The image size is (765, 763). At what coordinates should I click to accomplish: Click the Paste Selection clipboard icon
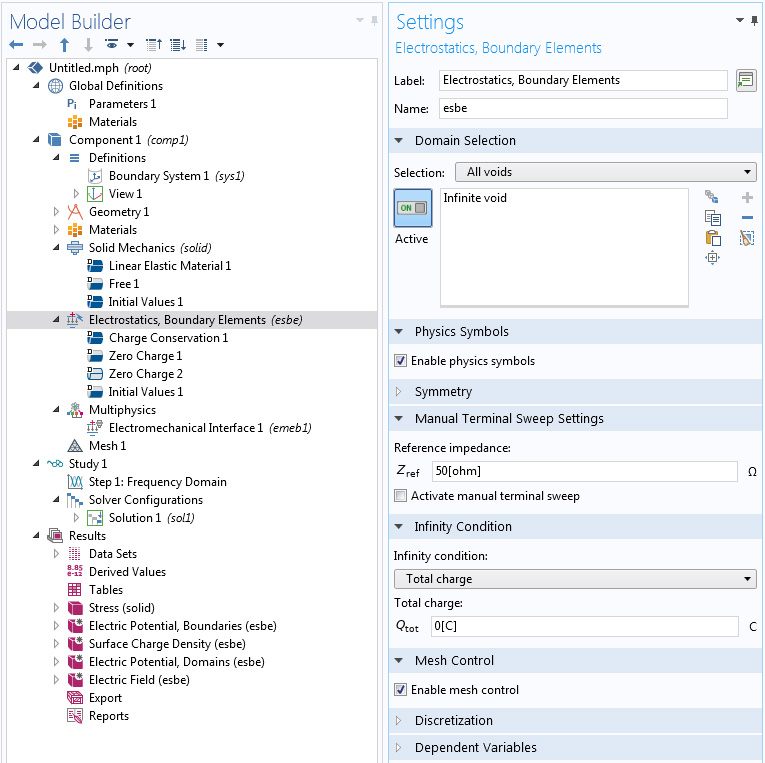[x=712, y=238]
